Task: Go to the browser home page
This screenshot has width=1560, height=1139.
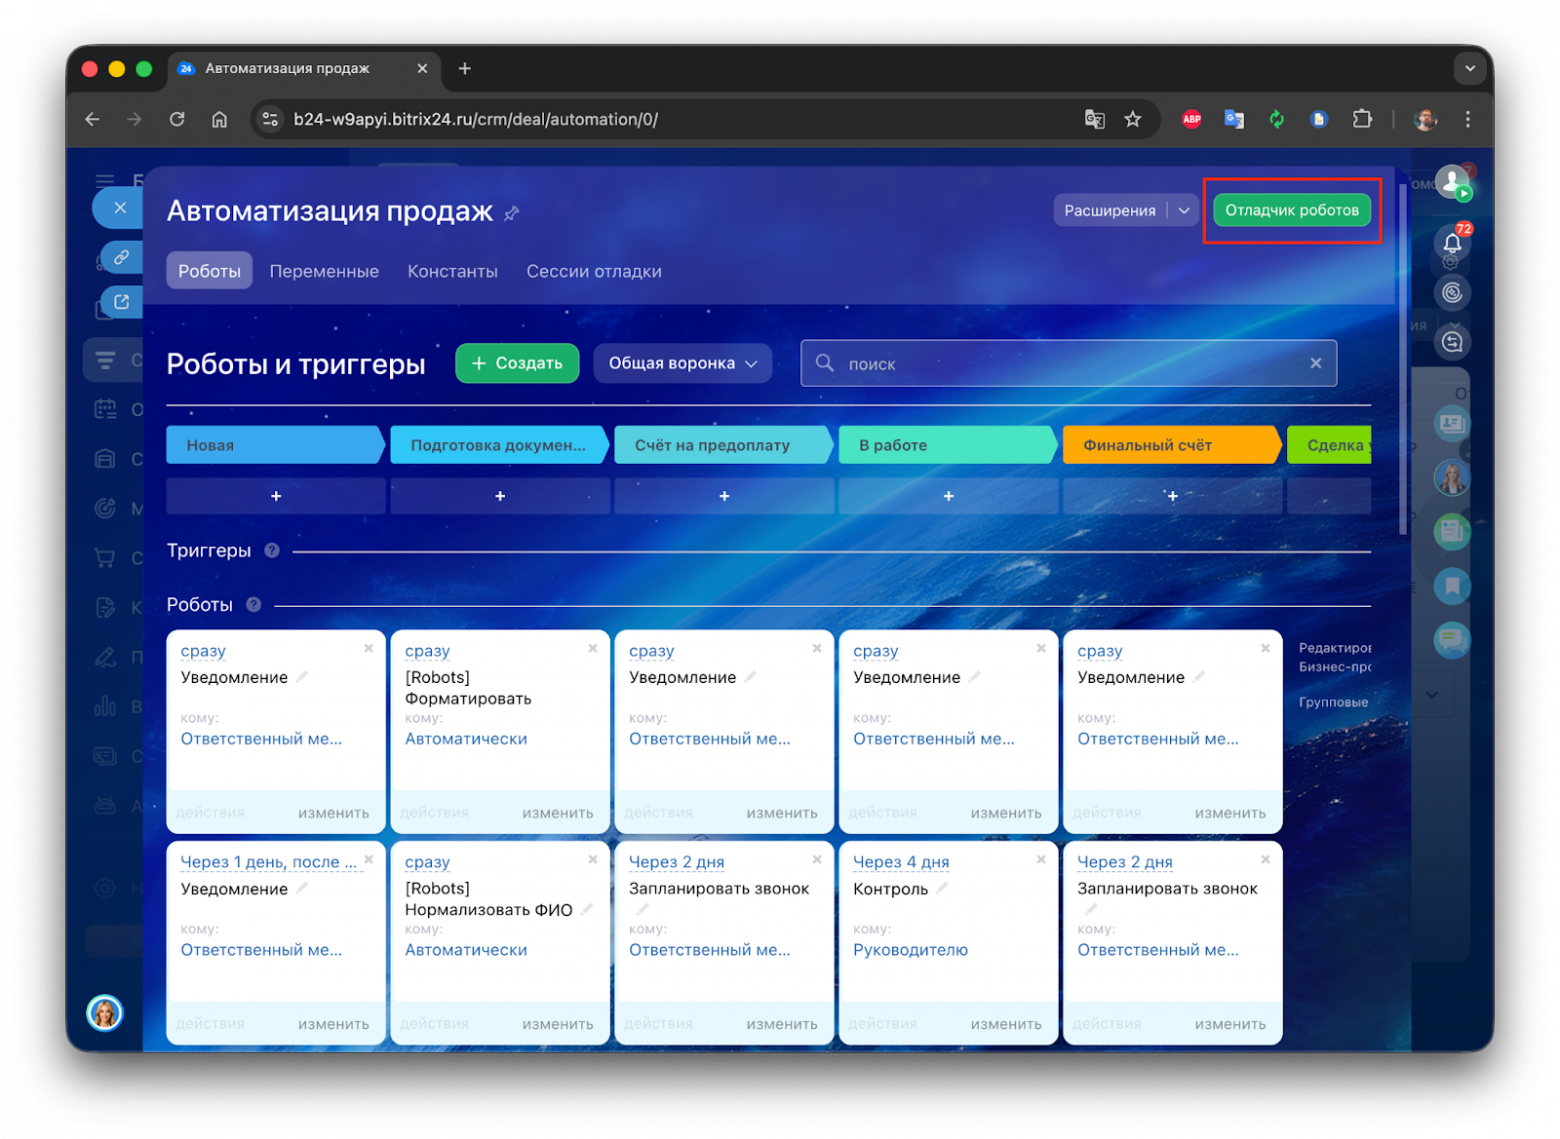Action: coord(219,119)
